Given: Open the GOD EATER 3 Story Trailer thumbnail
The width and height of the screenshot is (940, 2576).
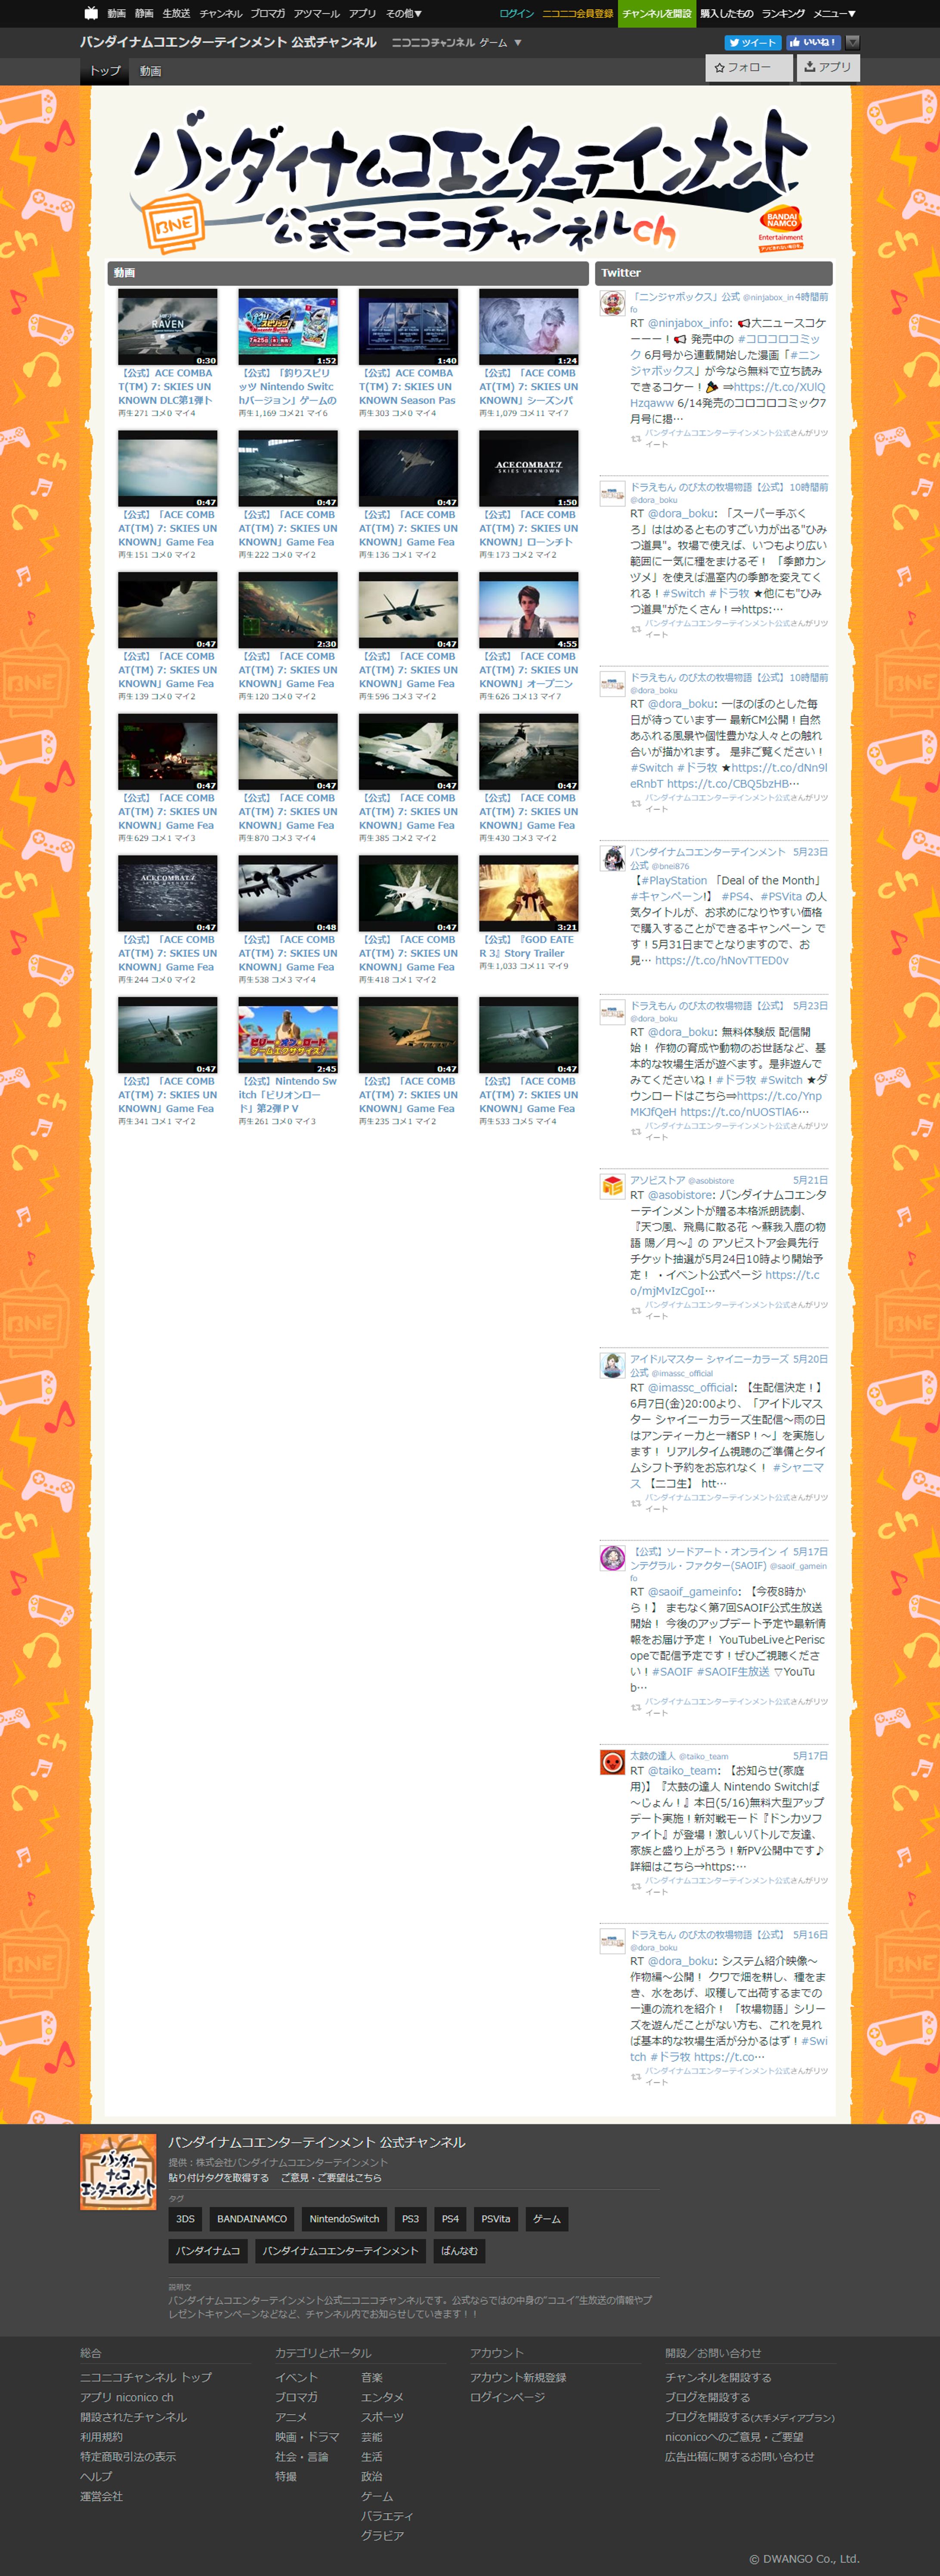Looking at the screenshot, I should click(528, 893).
